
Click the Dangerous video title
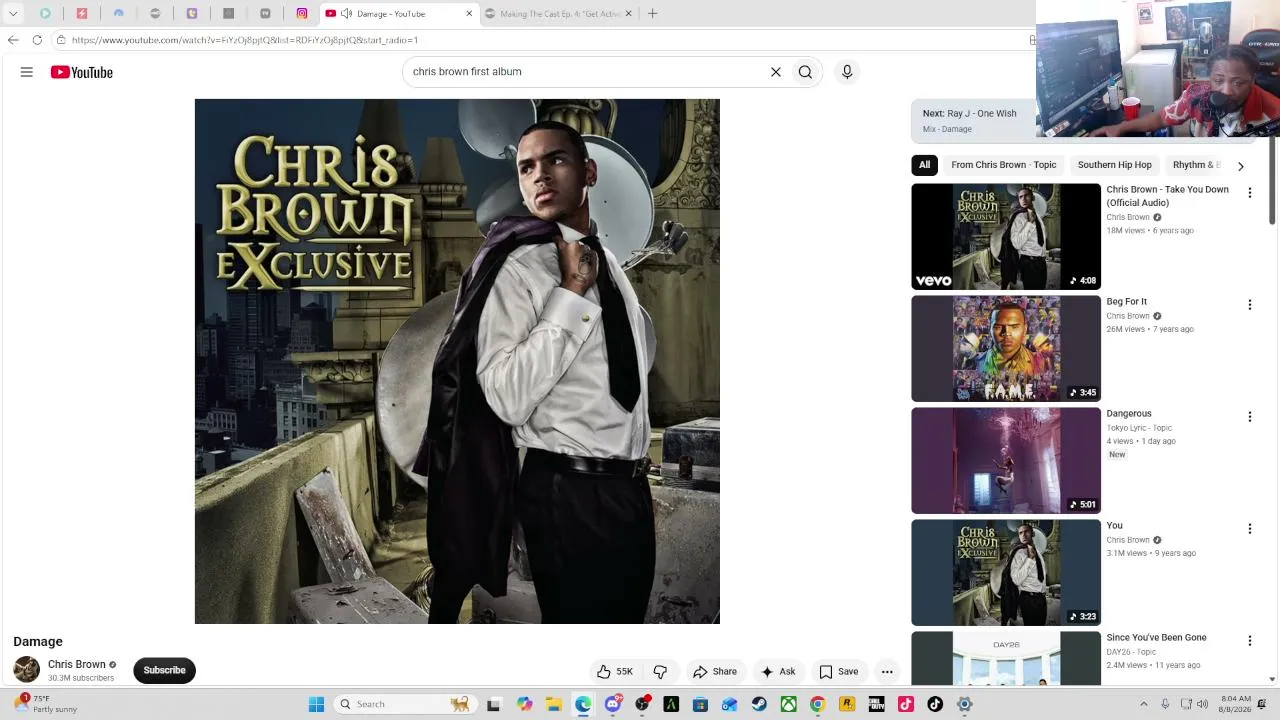point(1129,414)
